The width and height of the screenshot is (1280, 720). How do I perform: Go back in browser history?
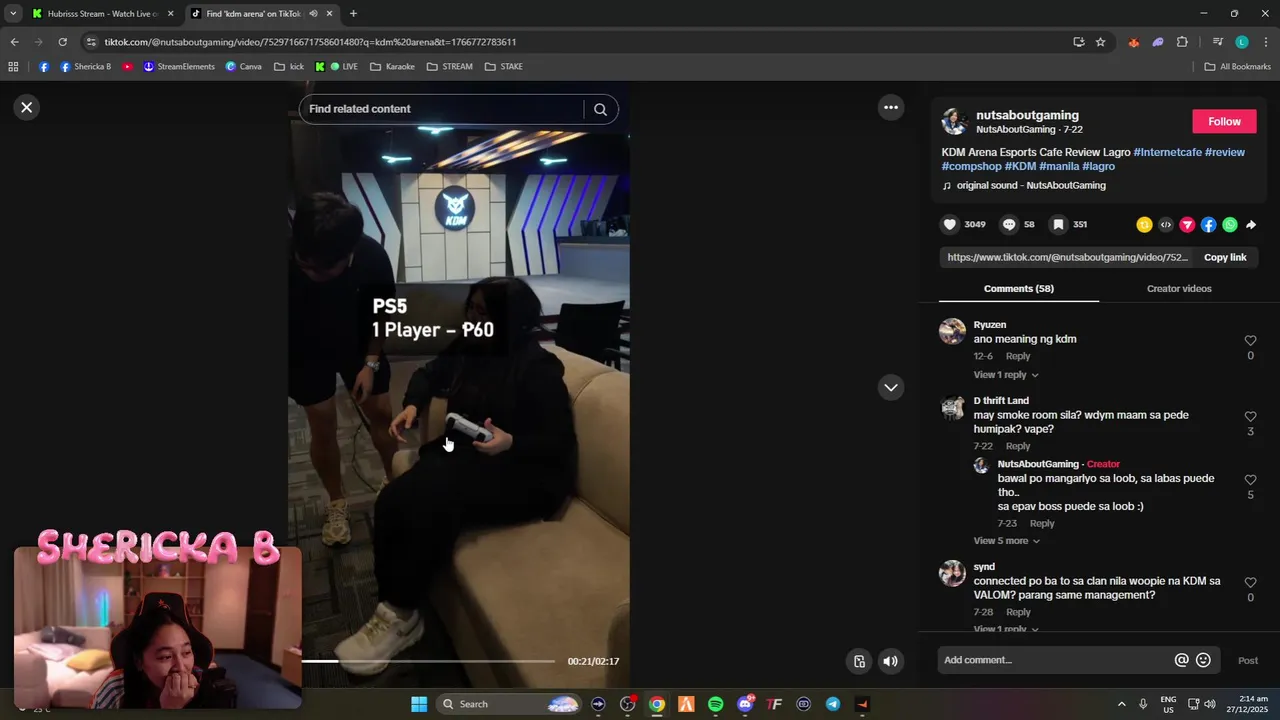(14, 42)
